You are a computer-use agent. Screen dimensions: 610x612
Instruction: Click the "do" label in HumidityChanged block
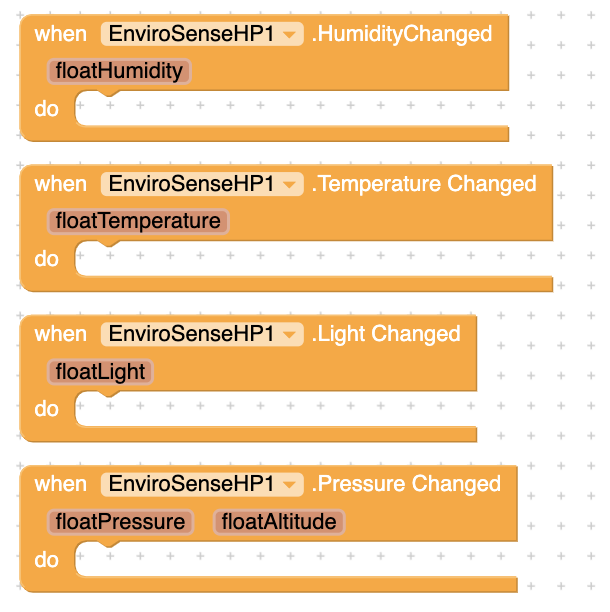(x=47, y=109)
